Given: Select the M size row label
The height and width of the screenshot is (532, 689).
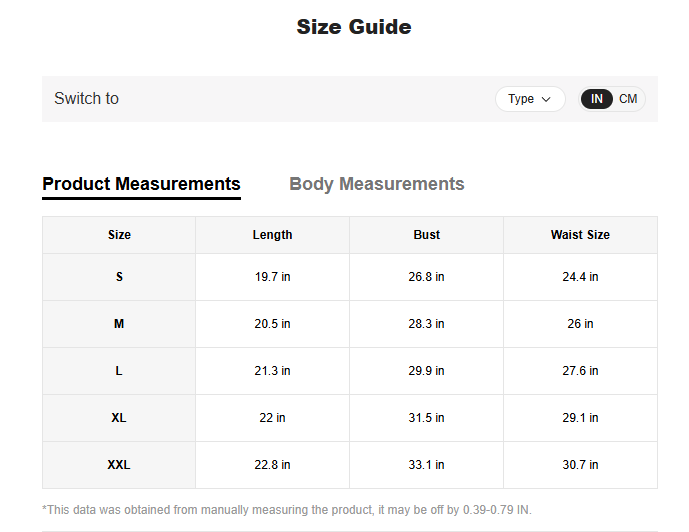Looking at the screenshot, I should (119, 324).
